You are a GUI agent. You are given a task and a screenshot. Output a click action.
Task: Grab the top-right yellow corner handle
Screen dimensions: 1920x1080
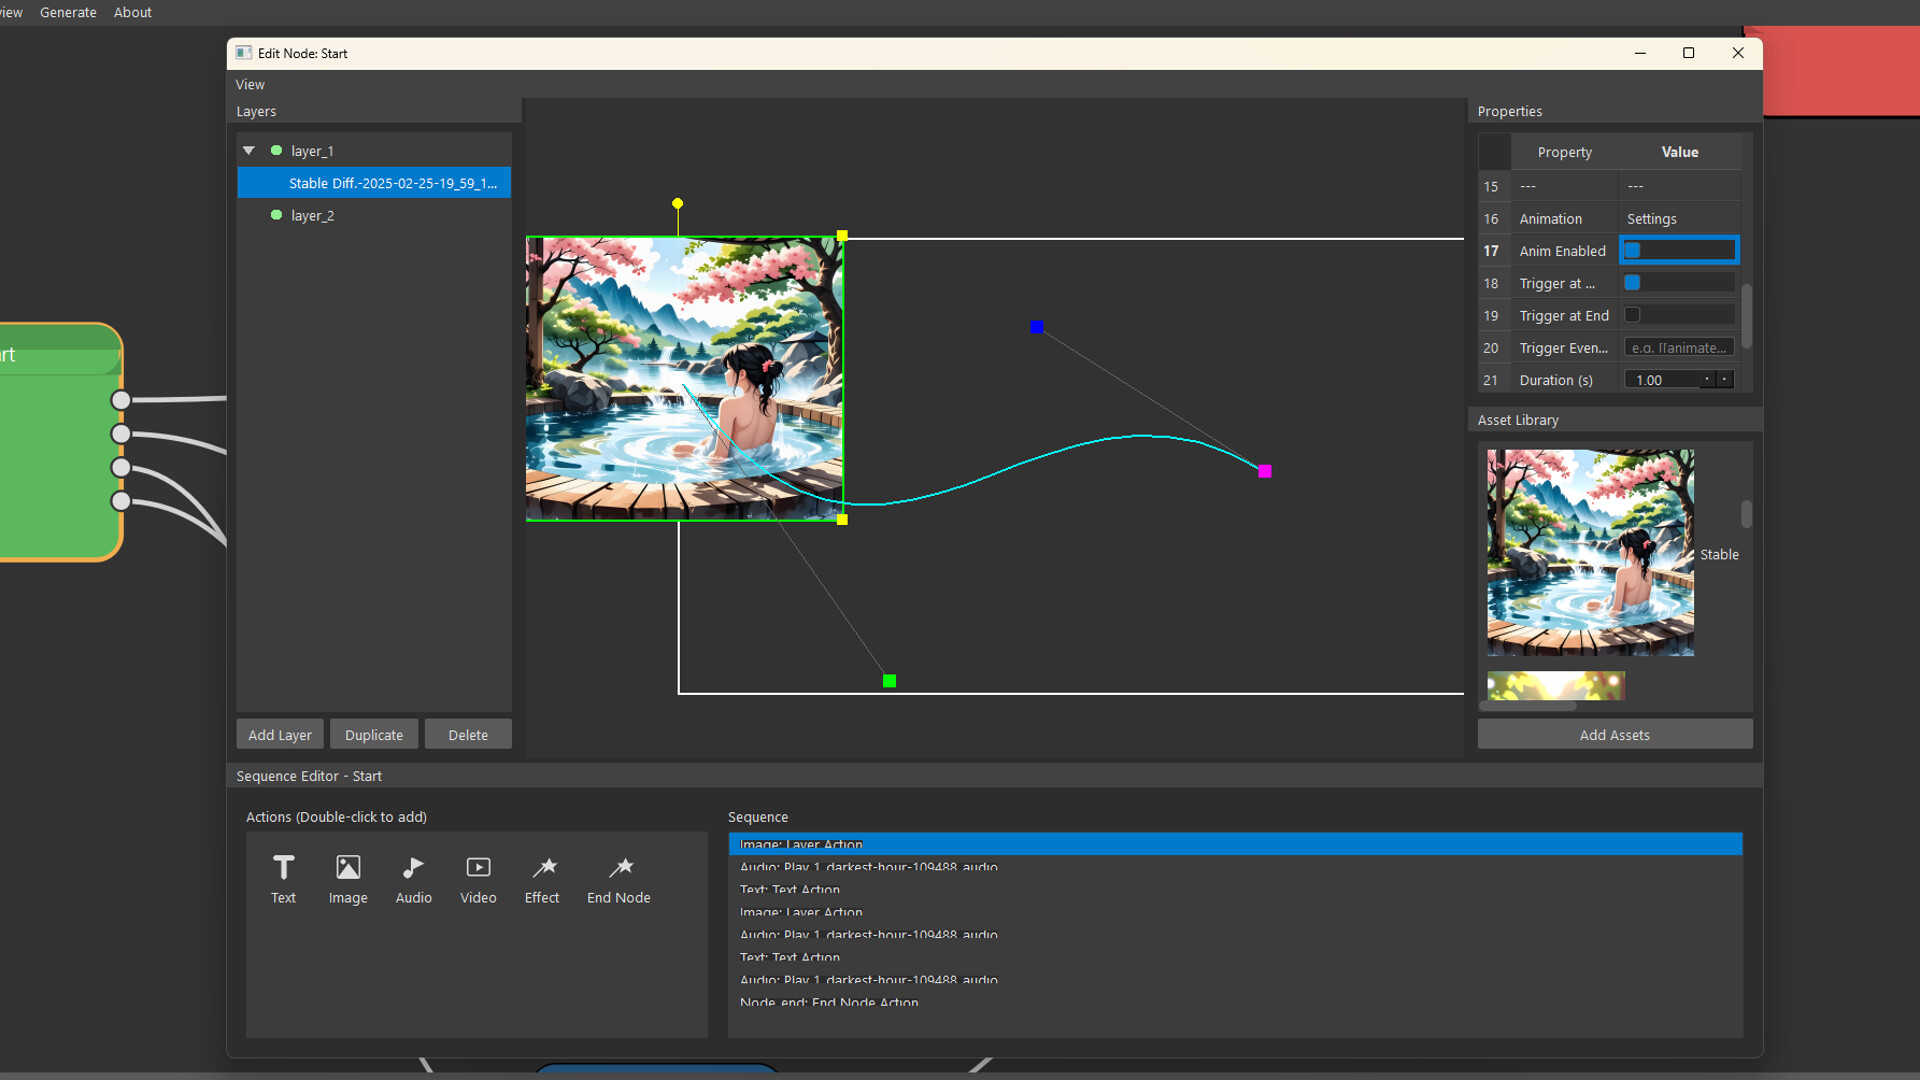click(x=842, y=236)
